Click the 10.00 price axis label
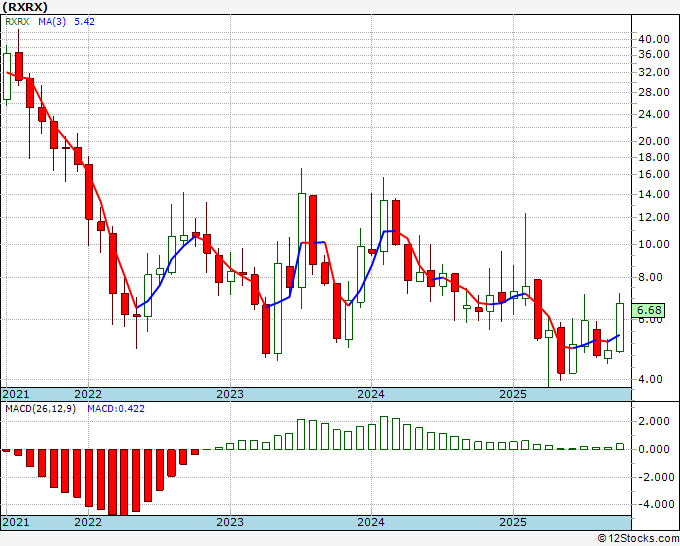 point(654,244)
